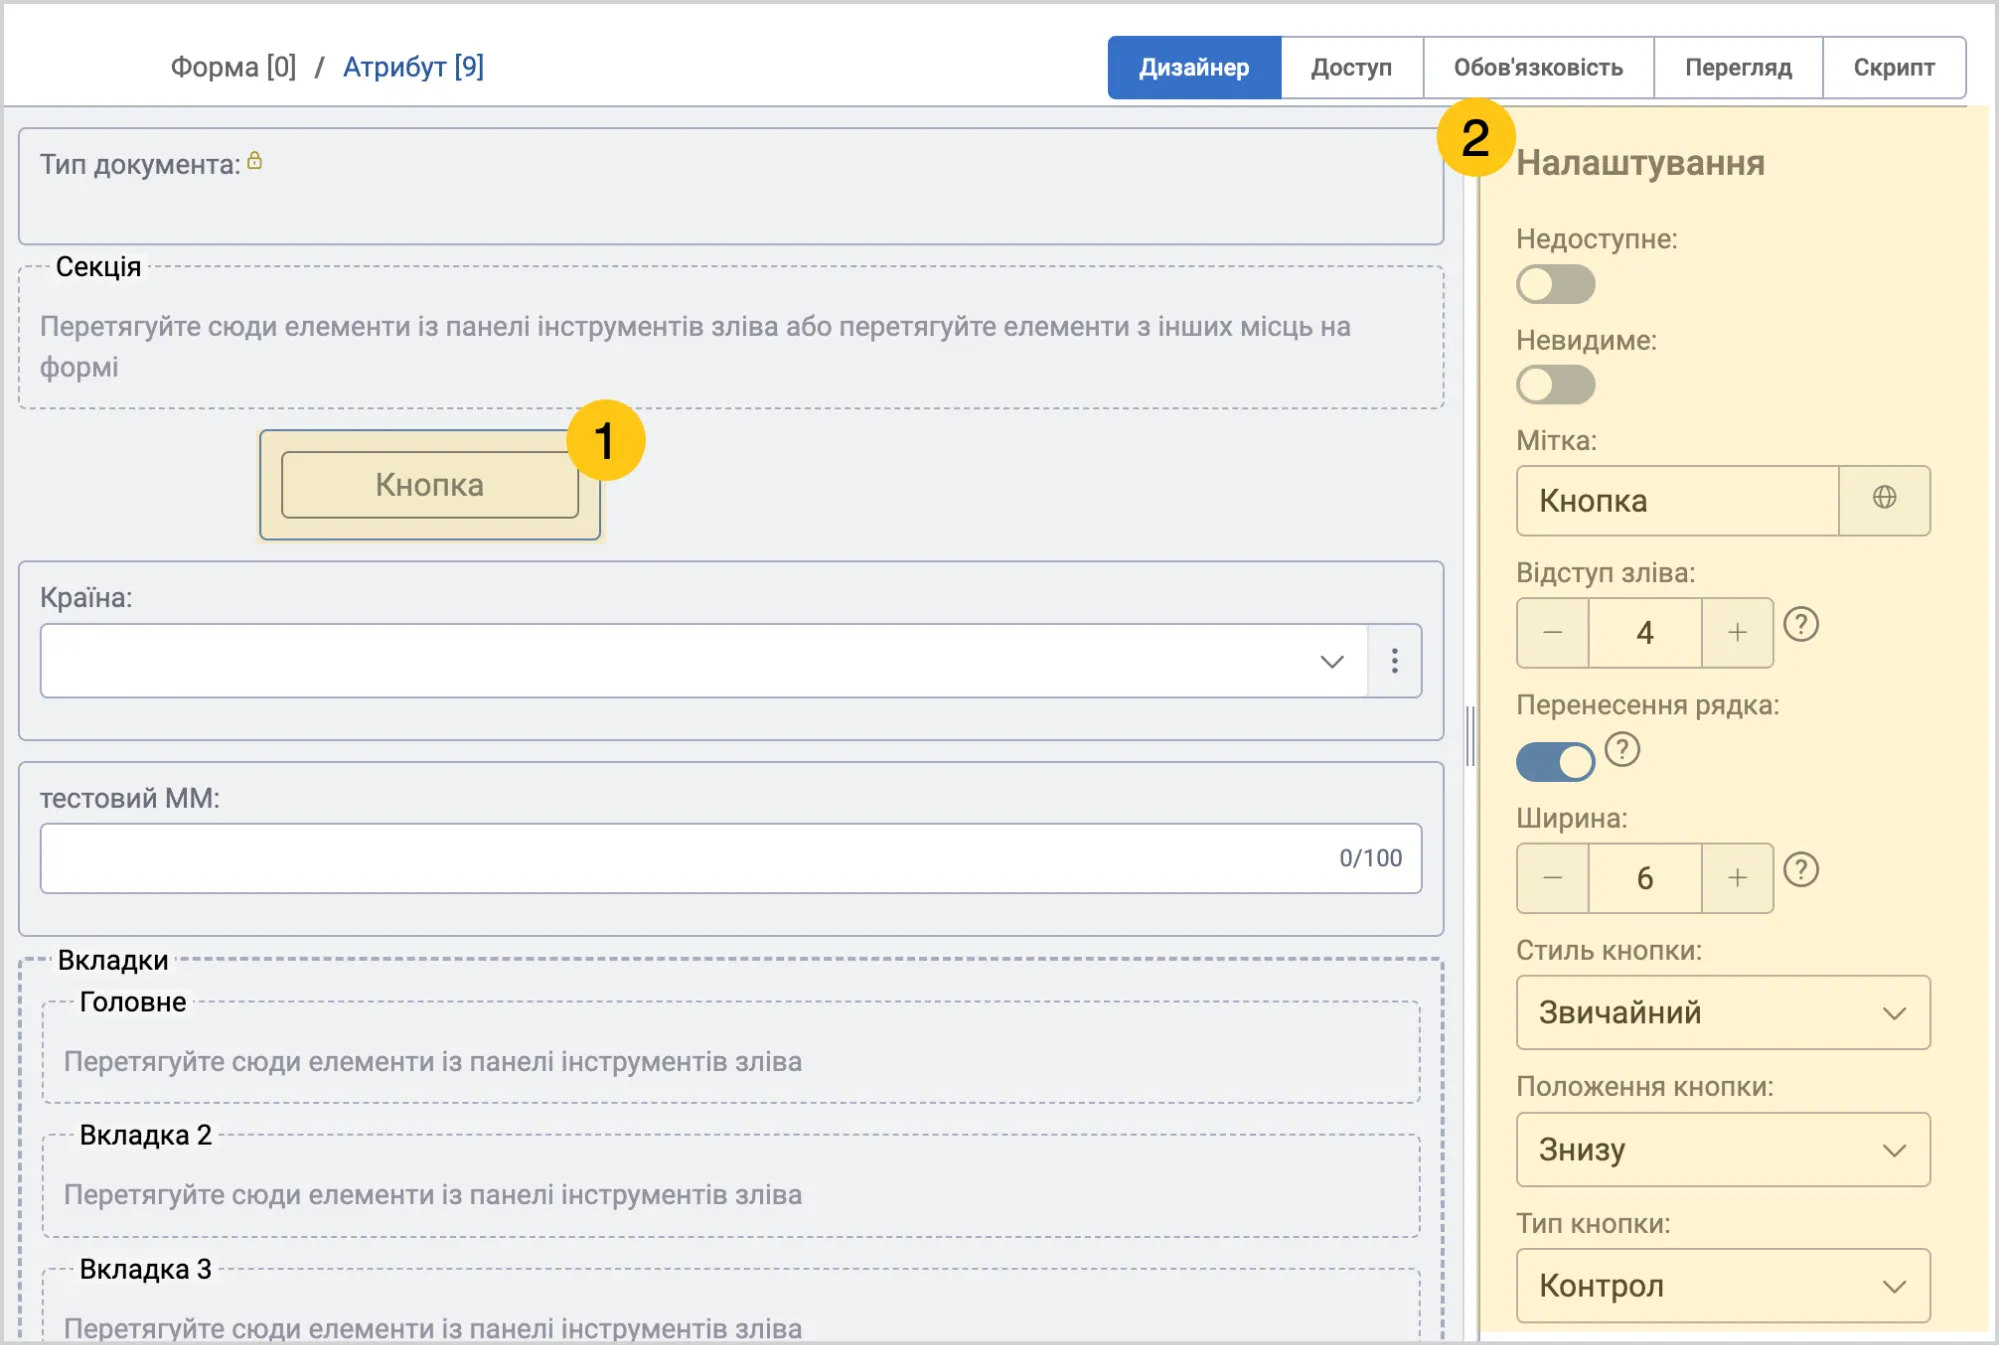
Task: Click into тестовий ММ text field
Action: click(x=730, y=858)
